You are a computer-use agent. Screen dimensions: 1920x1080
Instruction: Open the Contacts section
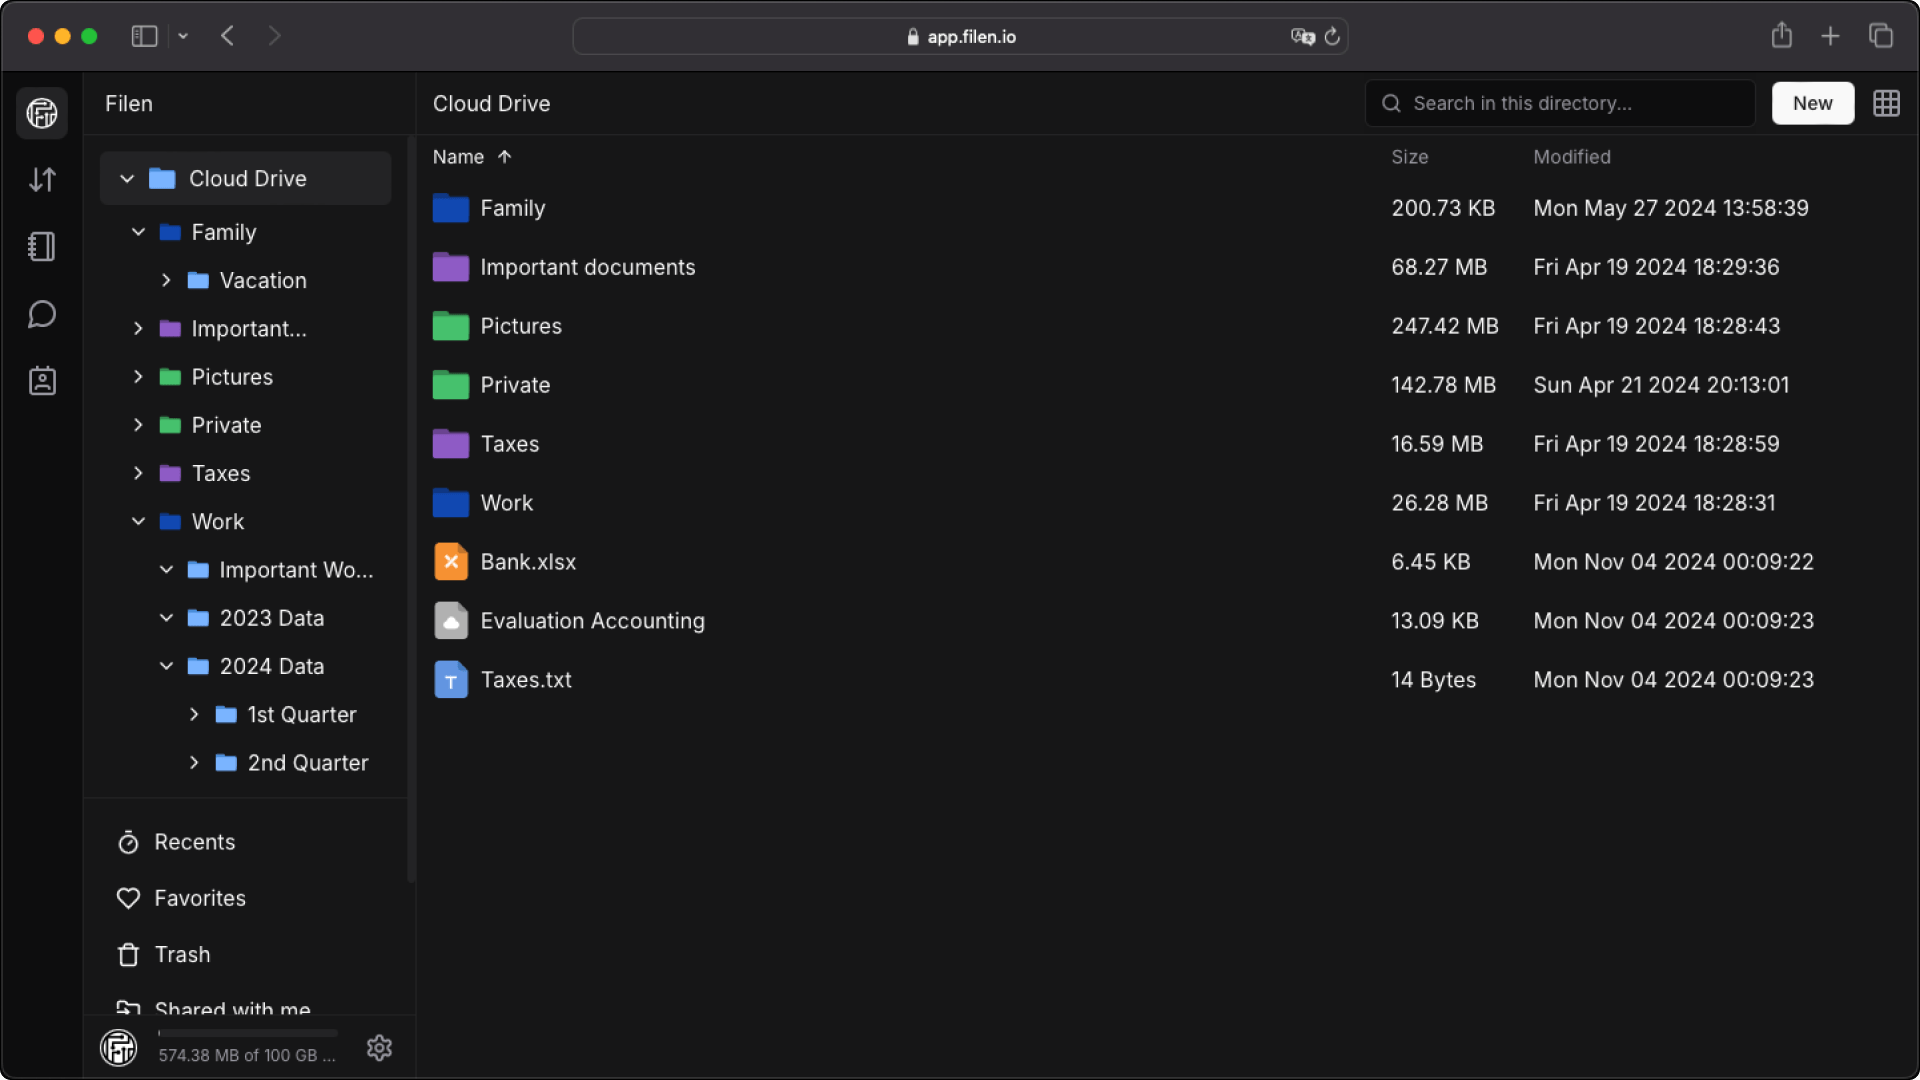(42, 380)
